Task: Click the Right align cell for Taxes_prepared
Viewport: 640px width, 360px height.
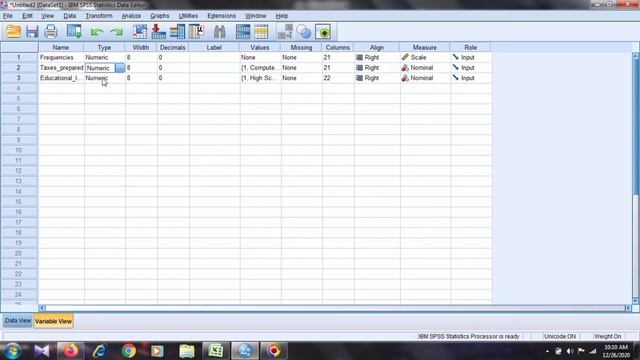Action: pos(377,68)
